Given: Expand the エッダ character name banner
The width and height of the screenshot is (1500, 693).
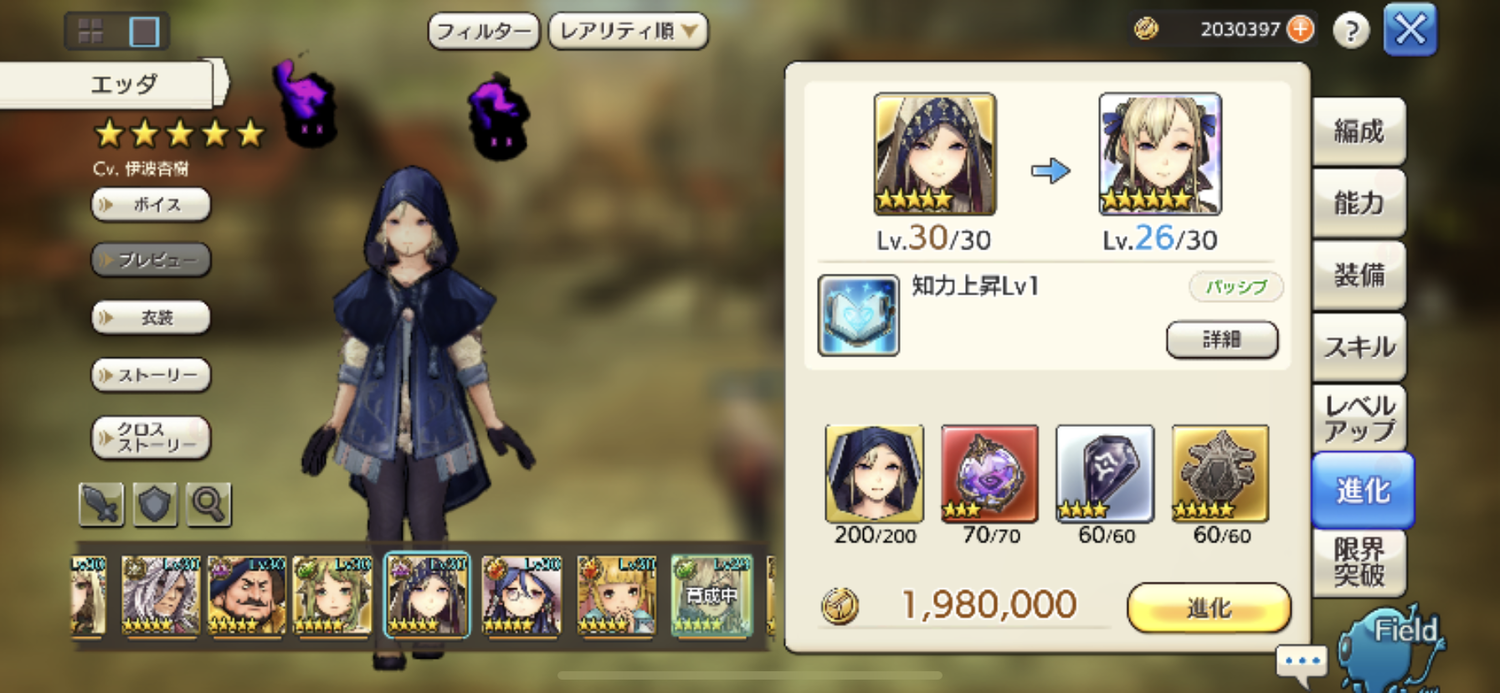Looking at the screenshot, I should coord(113,84).
